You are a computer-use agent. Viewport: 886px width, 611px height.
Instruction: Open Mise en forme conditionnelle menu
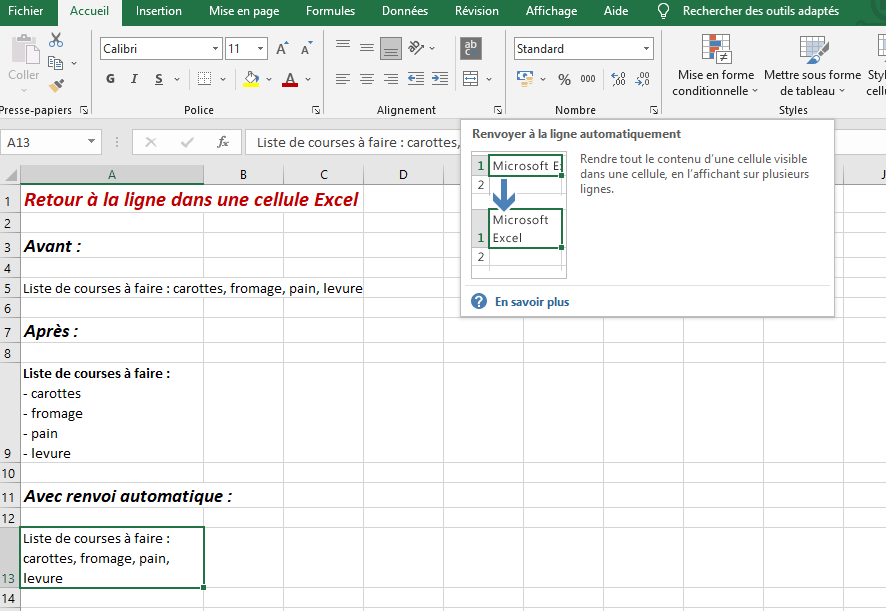(x=716, y=65)
